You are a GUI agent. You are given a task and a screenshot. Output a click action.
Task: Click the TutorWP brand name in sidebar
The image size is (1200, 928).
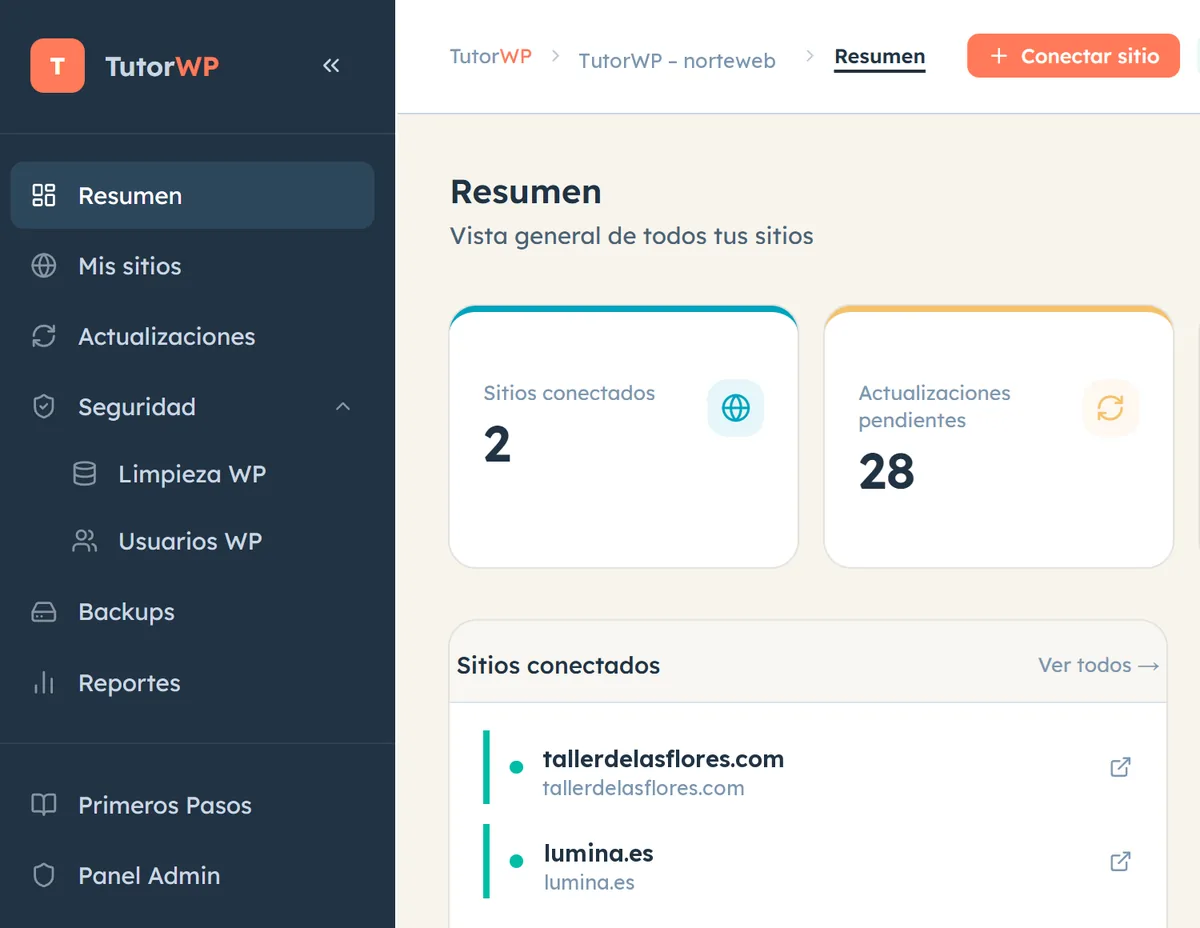162,66
